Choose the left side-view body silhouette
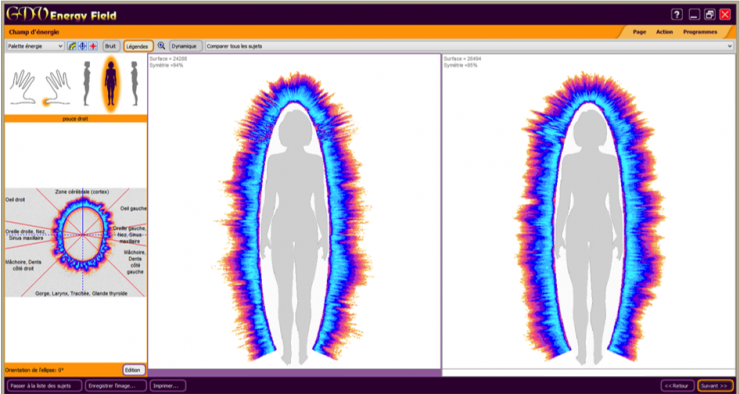 click(x=86, y=83)
